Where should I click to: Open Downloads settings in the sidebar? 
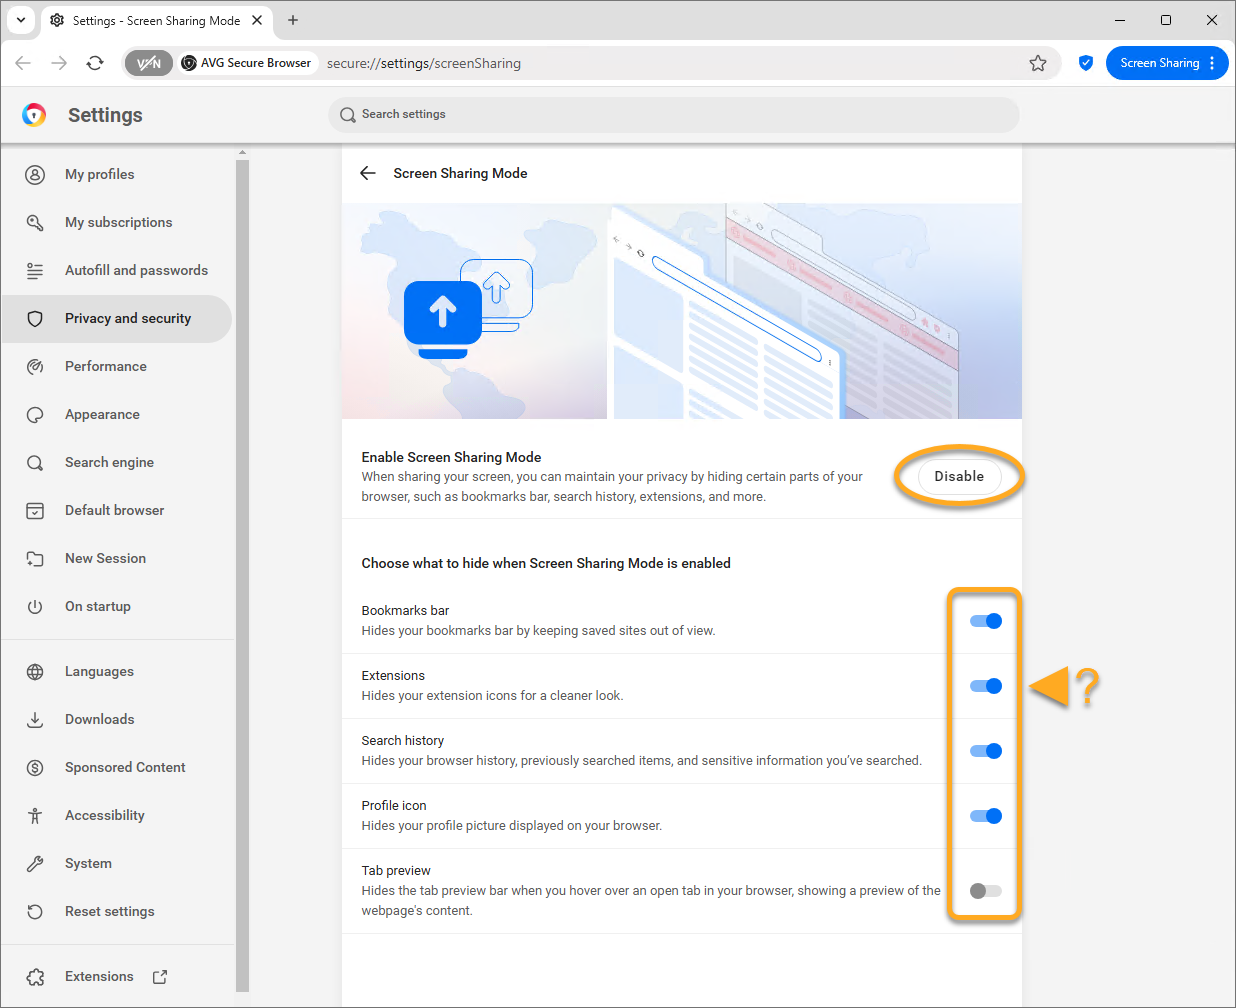tap(99, 720)
